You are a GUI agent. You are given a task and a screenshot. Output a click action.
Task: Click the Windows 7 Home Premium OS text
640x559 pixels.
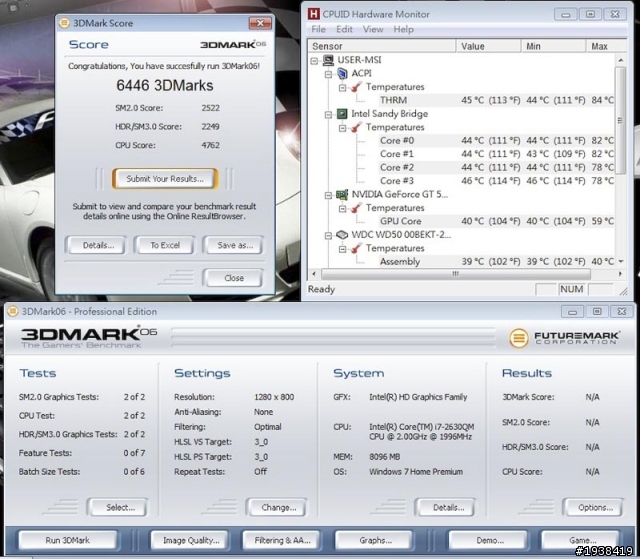pyautogui.click(x=416, y=472)
